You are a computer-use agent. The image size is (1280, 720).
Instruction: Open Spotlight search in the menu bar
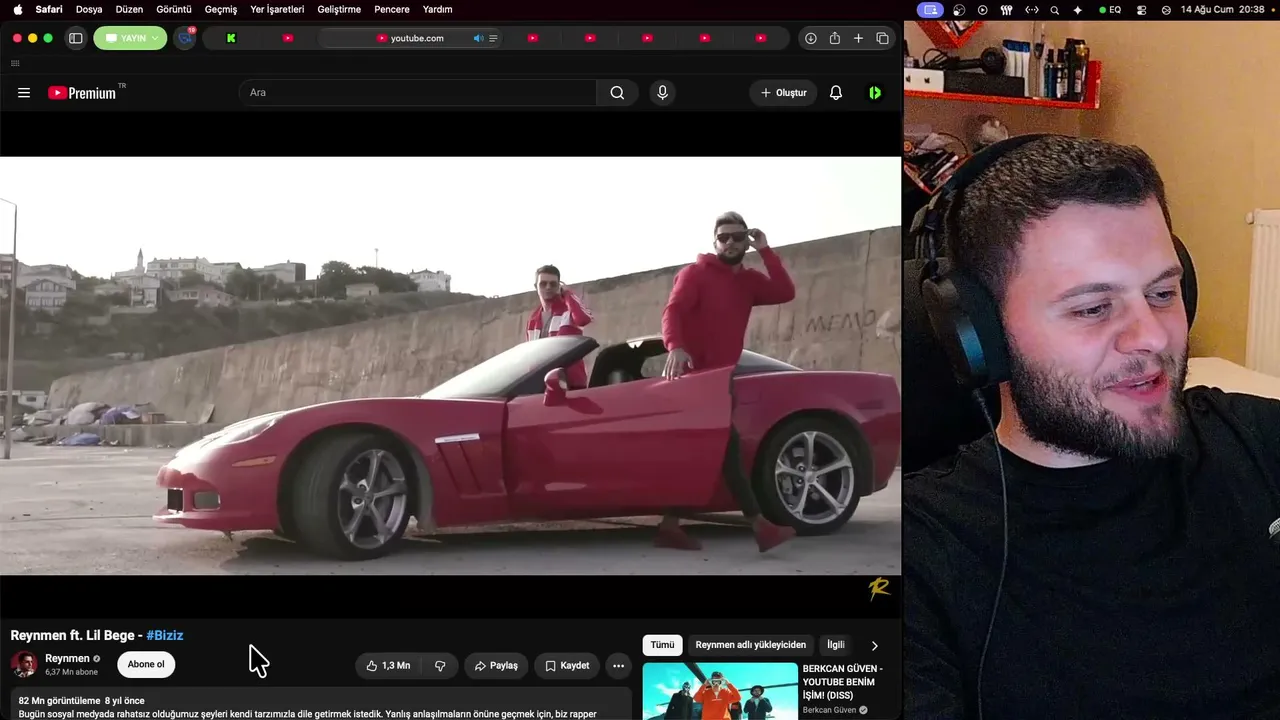[1054, 10]
